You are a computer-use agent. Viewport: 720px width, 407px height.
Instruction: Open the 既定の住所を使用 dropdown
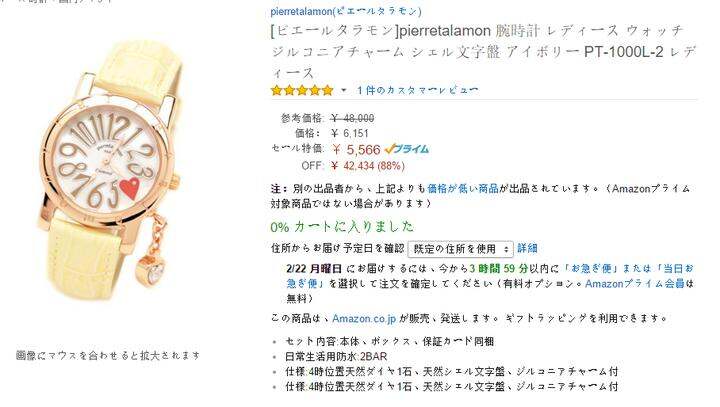(x=460, y=249)
